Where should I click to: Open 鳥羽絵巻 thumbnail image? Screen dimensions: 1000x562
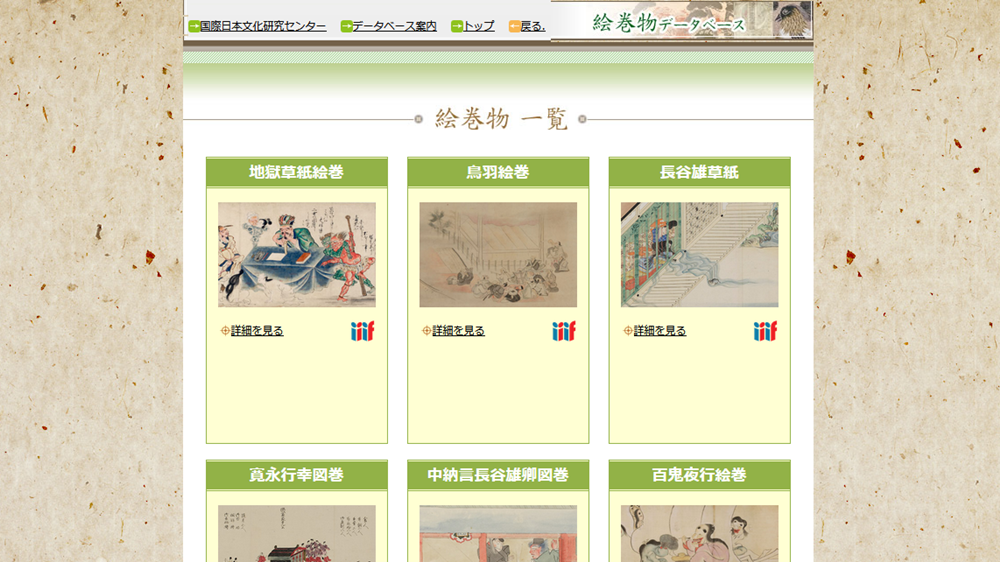498,255
